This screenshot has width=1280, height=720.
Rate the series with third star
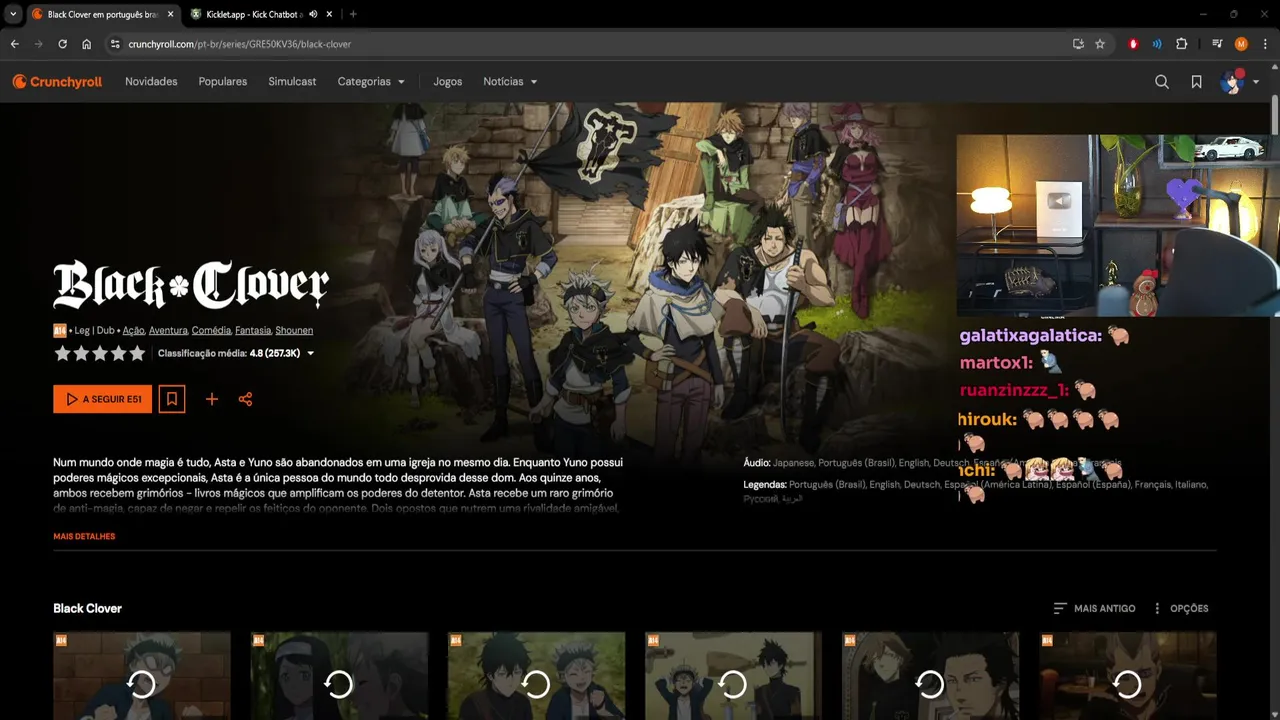coord(100,353)
